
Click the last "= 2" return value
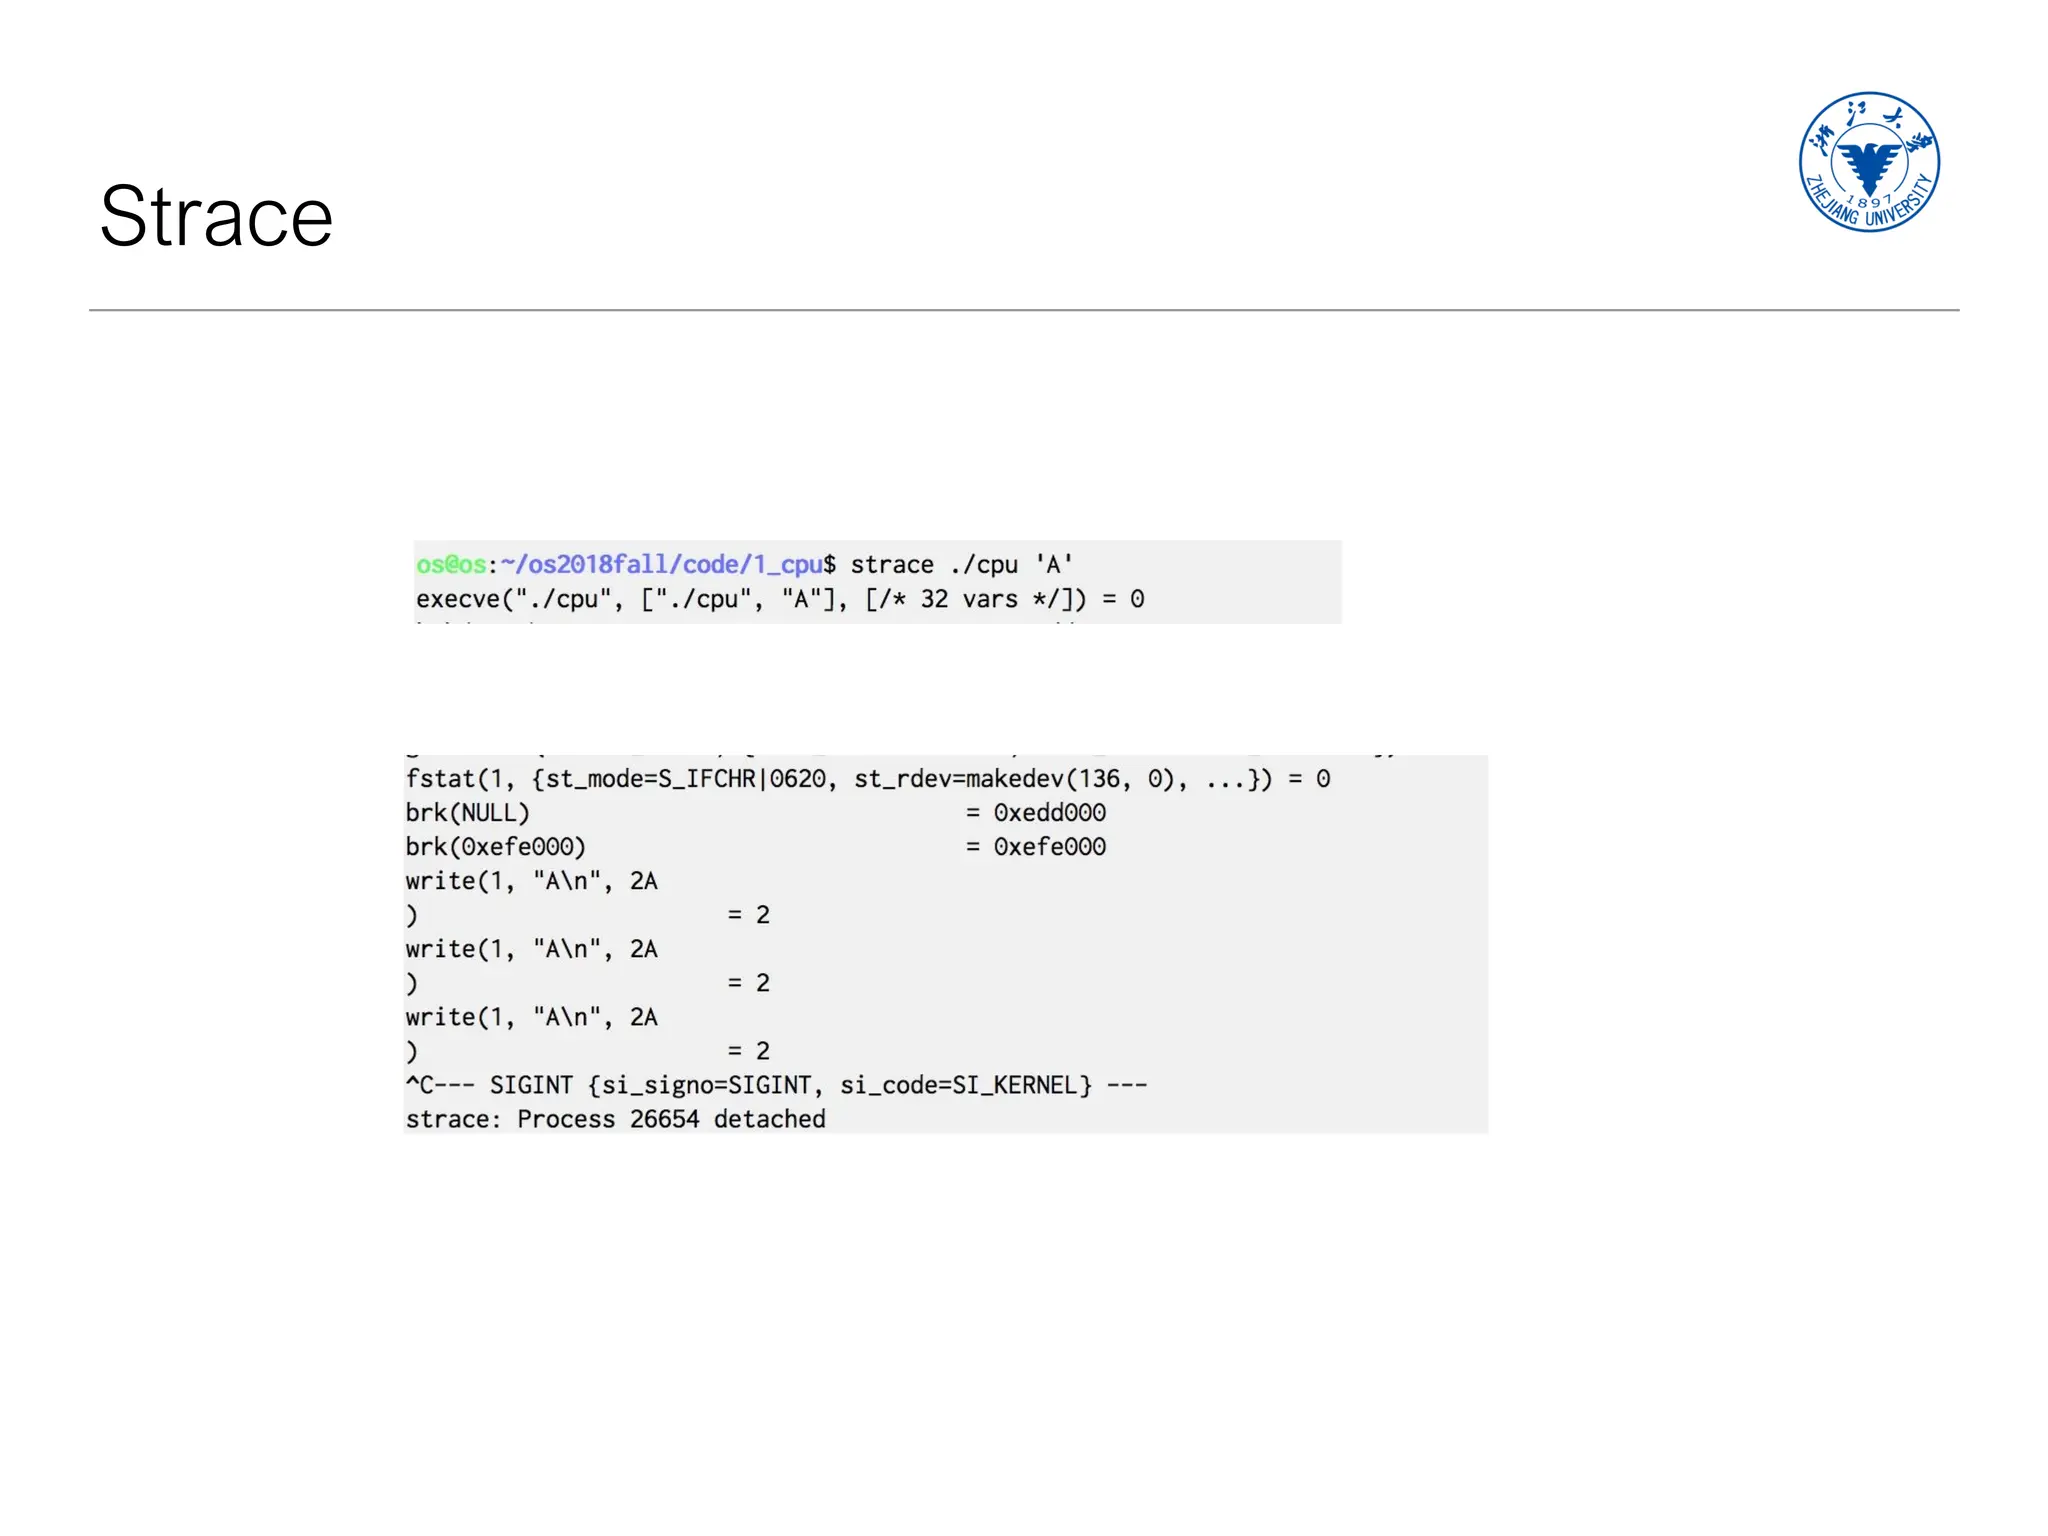tap(749, 1051)
